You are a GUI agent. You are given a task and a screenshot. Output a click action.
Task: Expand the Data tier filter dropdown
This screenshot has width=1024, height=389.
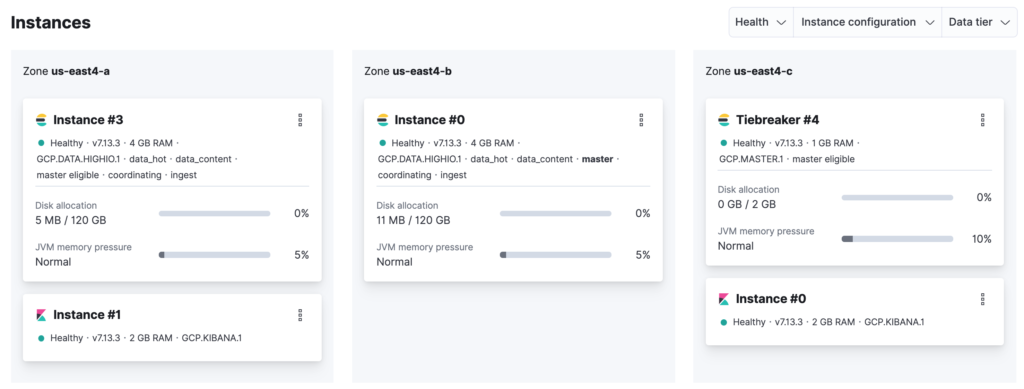(979, 22)
